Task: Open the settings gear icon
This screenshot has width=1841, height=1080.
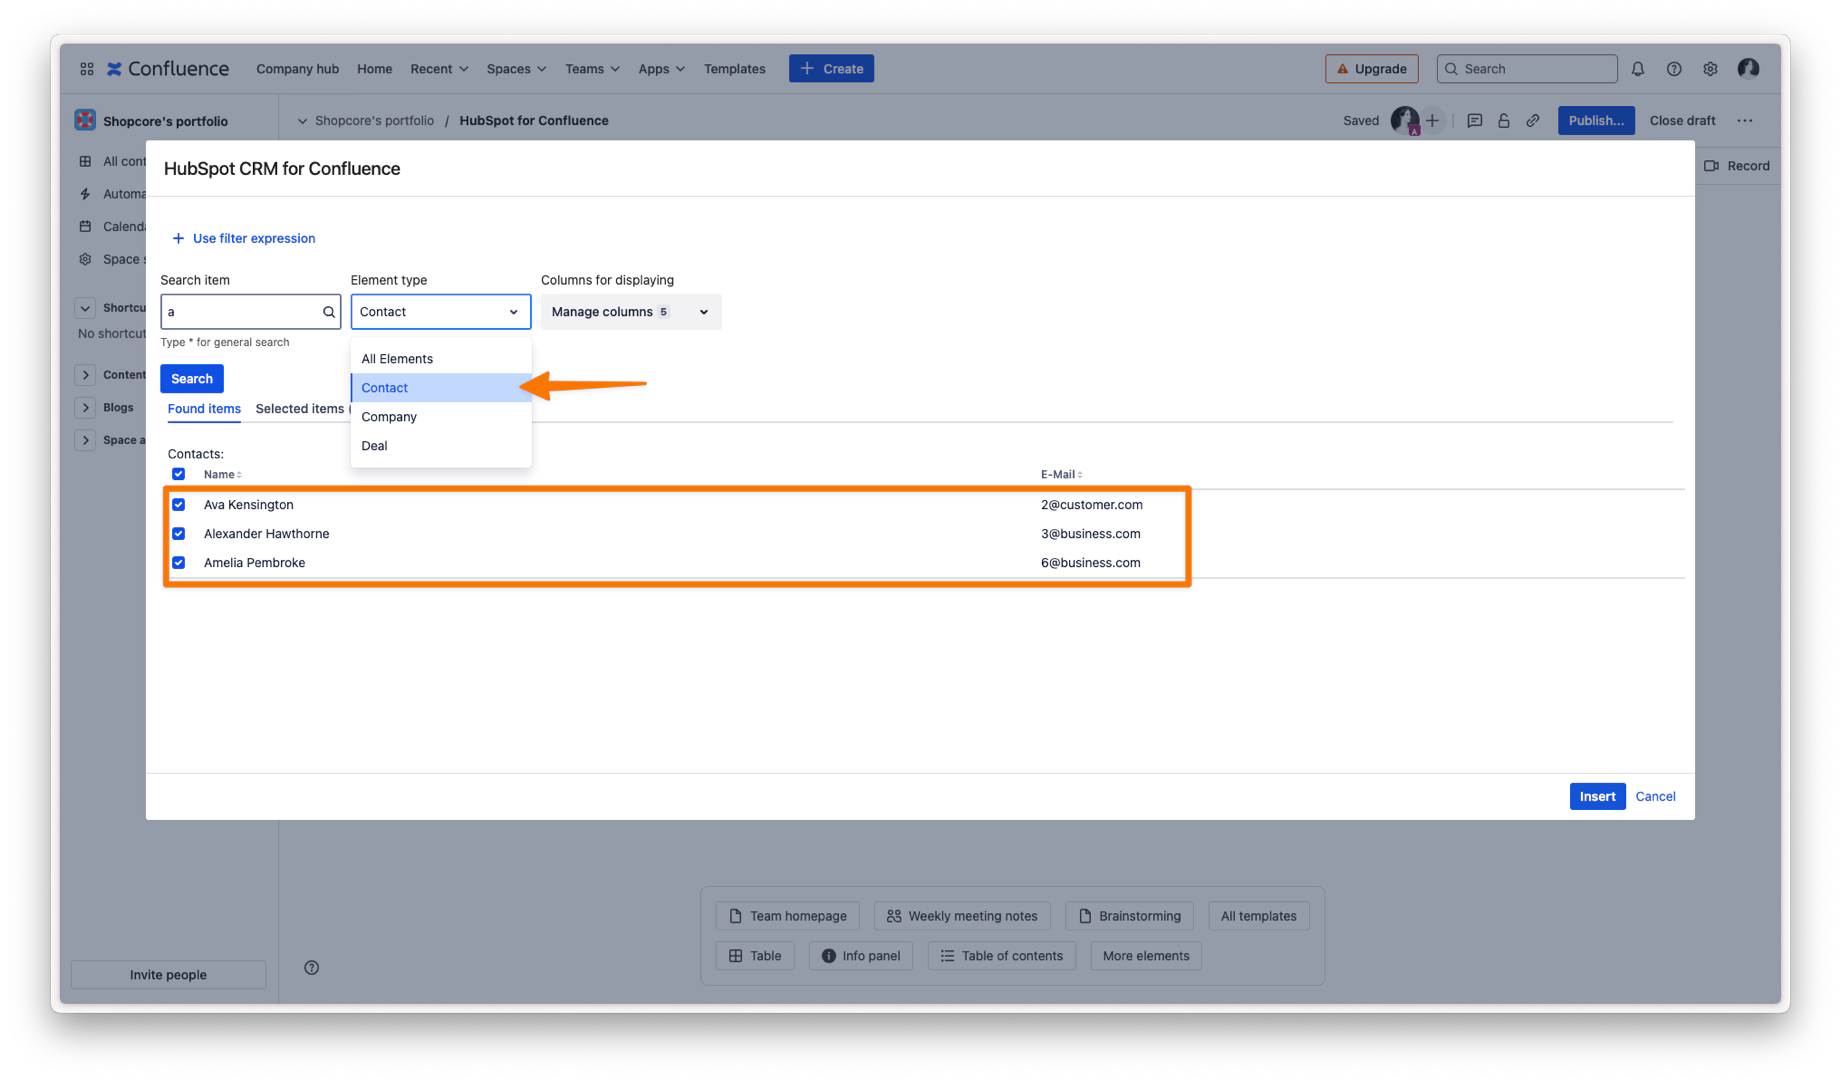Action: coord(1710,69)
